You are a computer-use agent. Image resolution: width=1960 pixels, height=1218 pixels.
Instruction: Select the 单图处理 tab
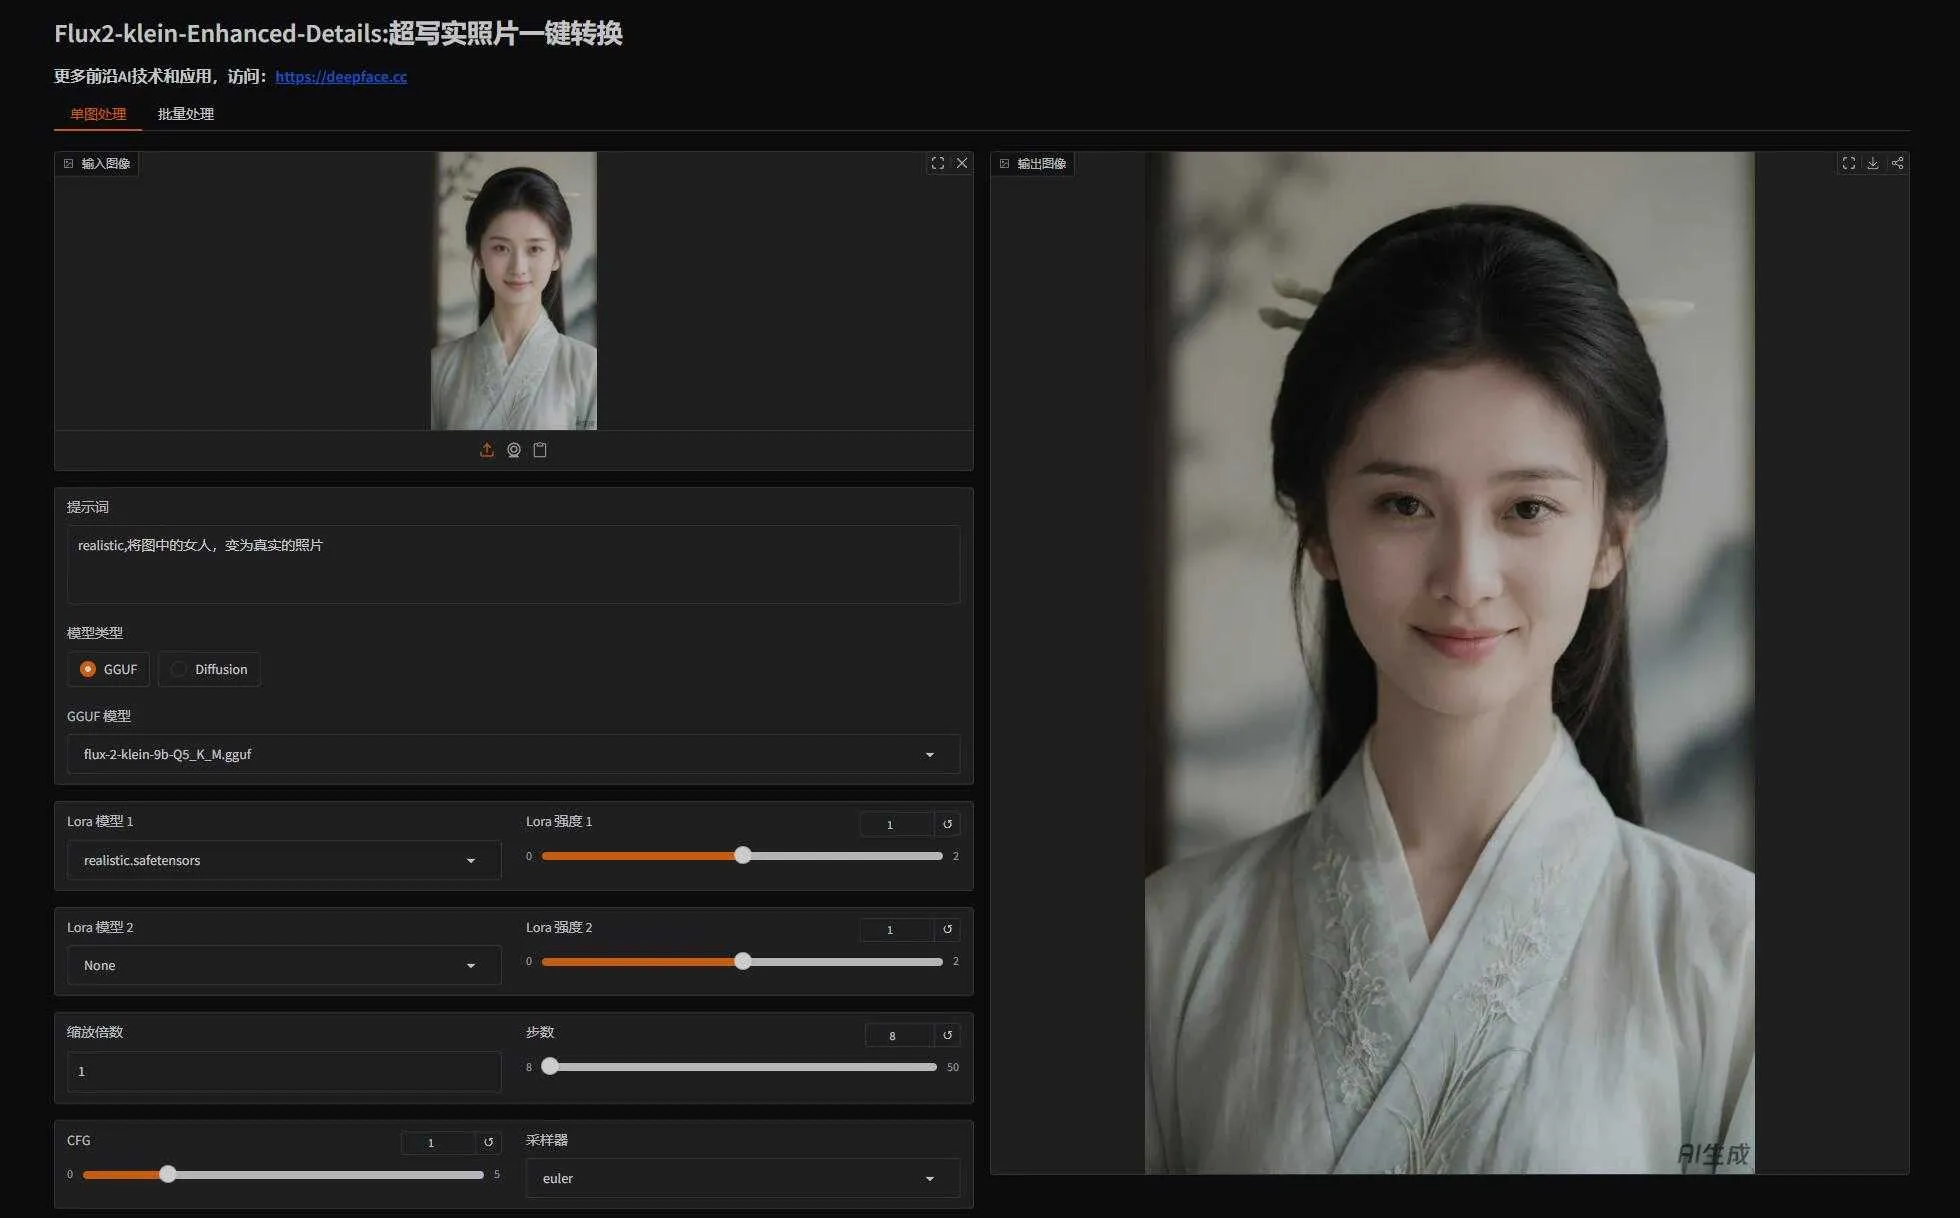click(98, 114)
